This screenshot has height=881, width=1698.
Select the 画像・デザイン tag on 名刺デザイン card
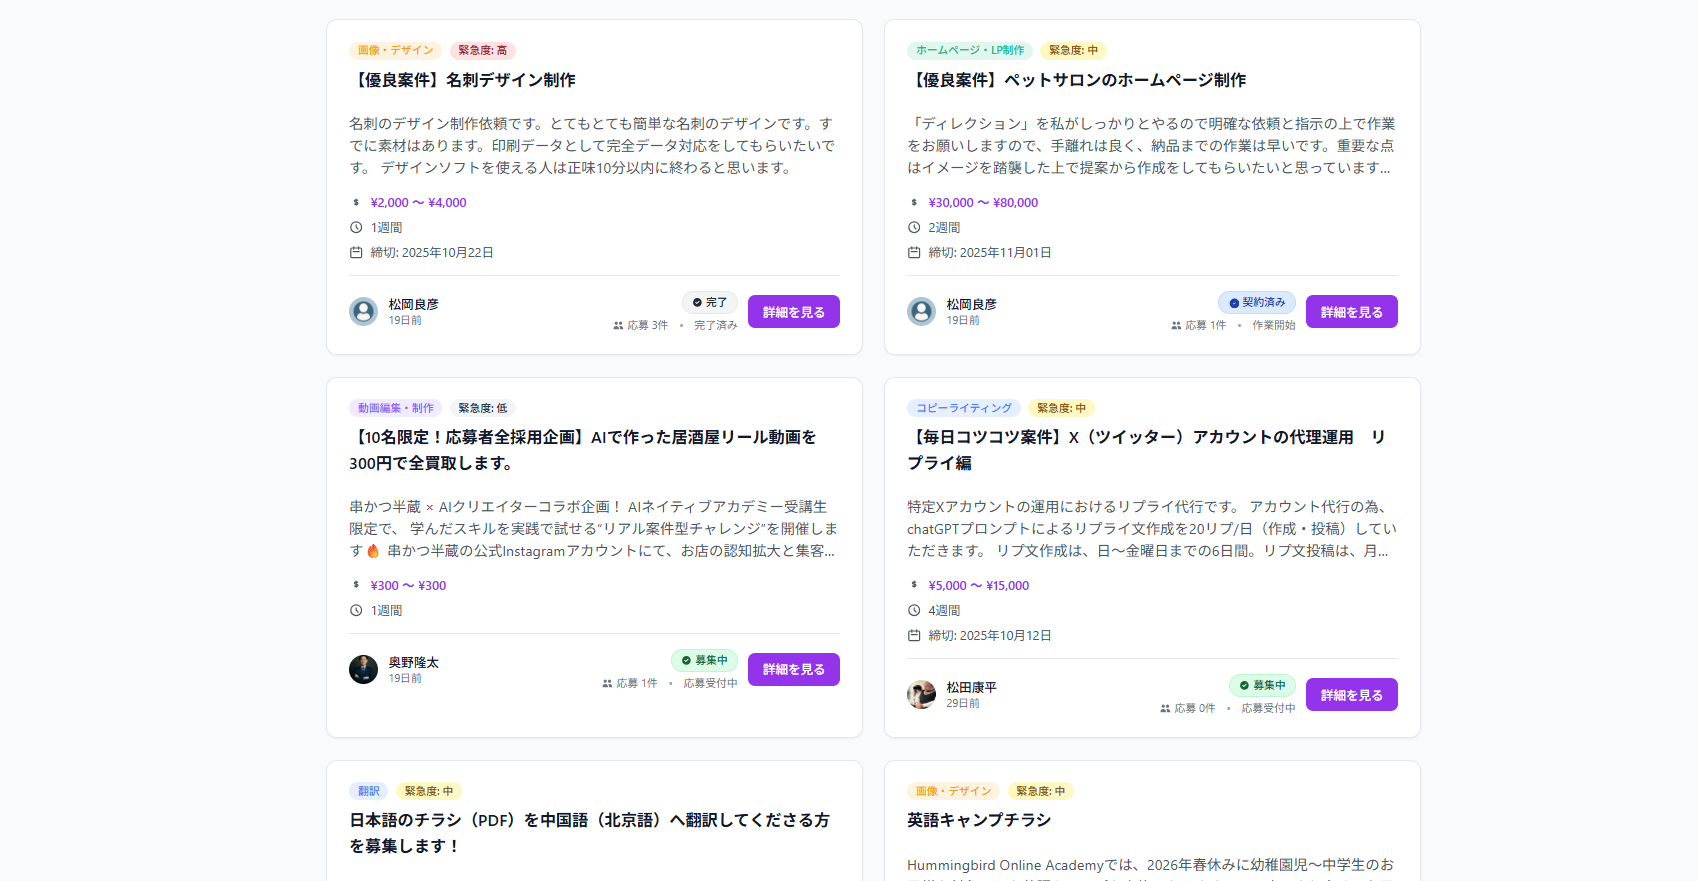click(x=395, y=50)
